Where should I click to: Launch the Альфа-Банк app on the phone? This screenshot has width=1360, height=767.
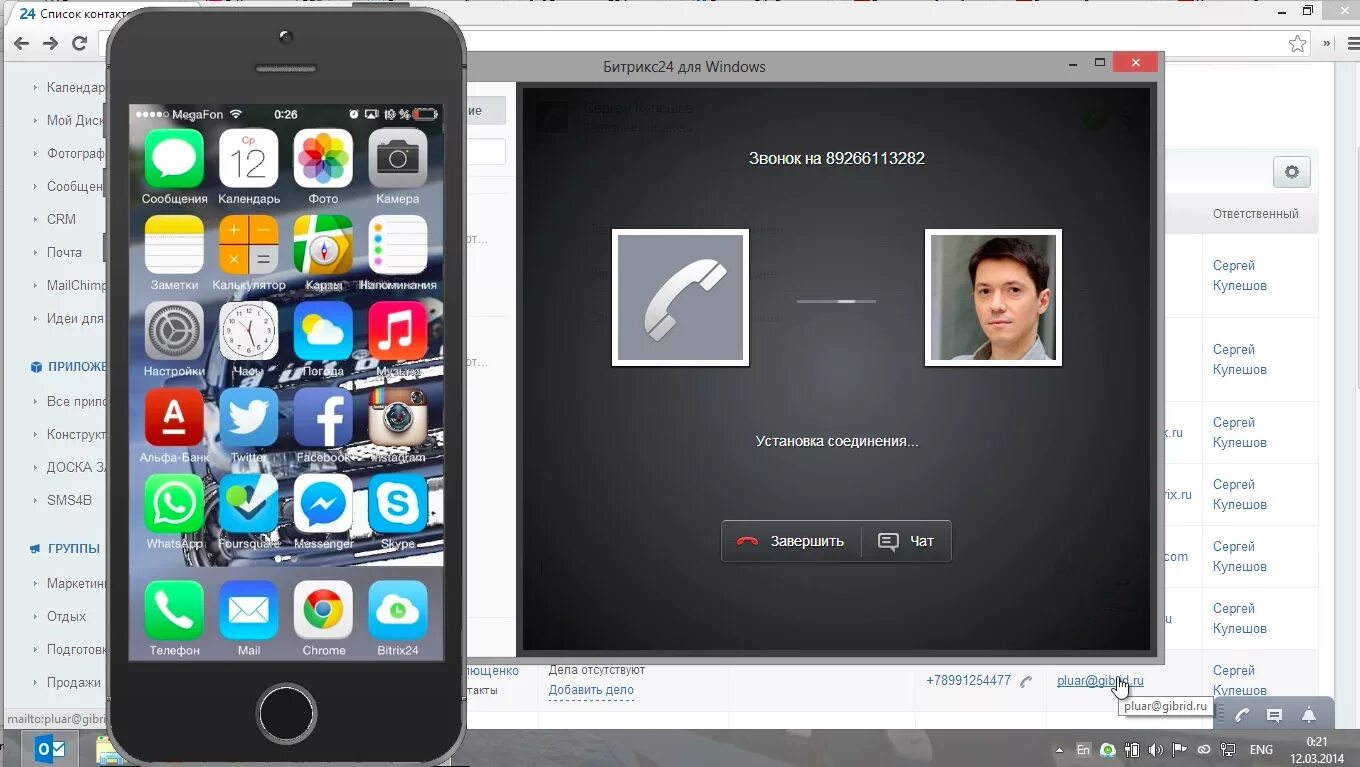click(174, 417)
